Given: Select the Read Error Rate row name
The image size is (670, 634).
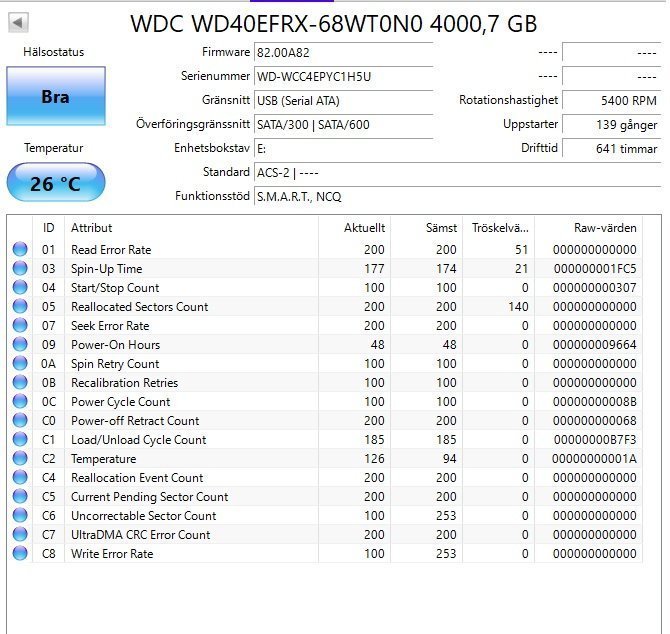Looking at the screenshot, I should (111, 249).
